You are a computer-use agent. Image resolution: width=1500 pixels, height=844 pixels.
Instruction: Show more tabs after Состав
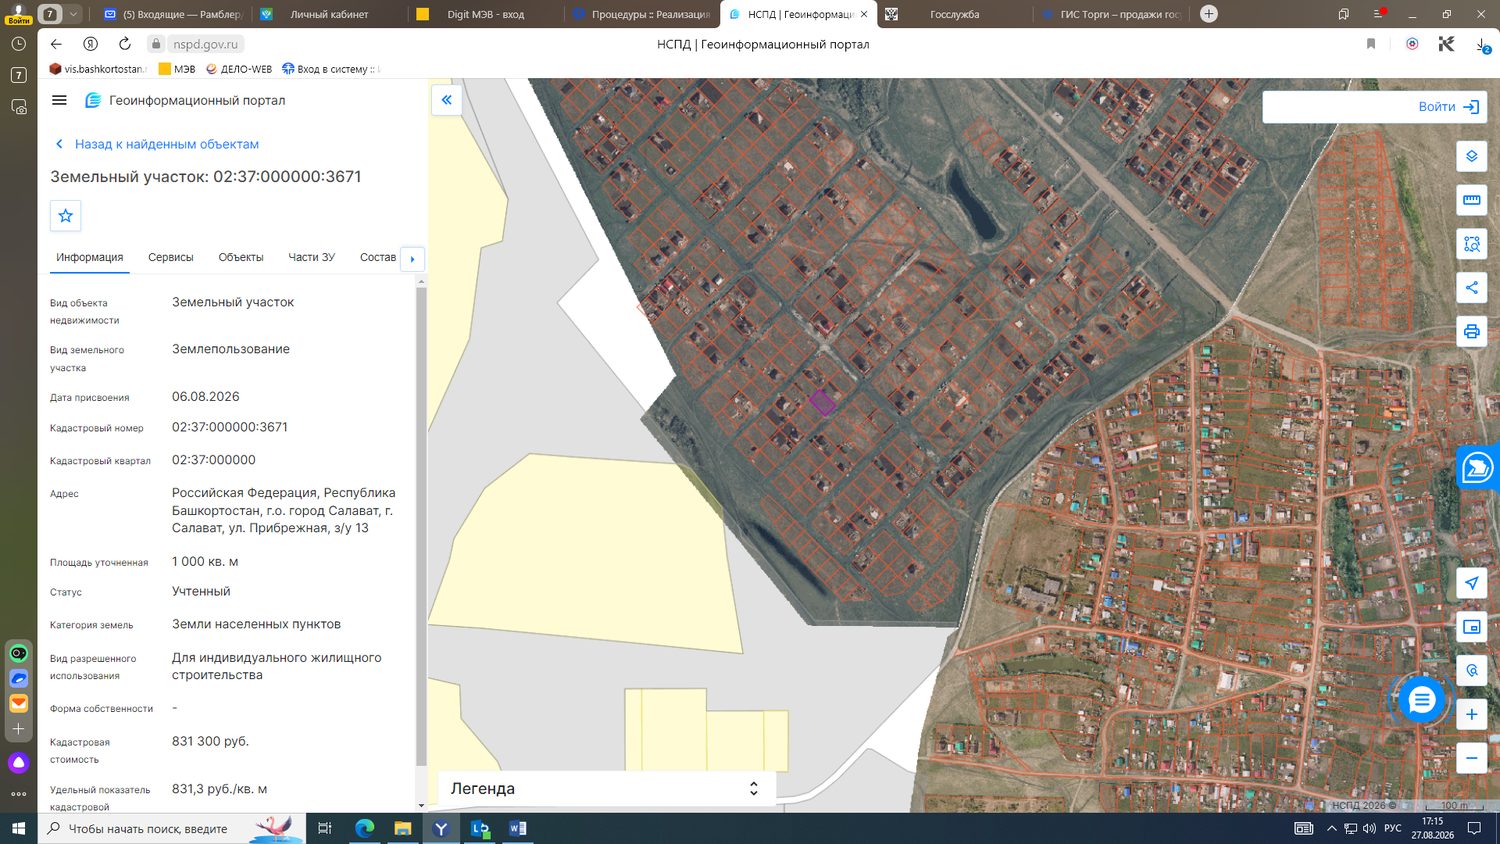click(412, 258)
